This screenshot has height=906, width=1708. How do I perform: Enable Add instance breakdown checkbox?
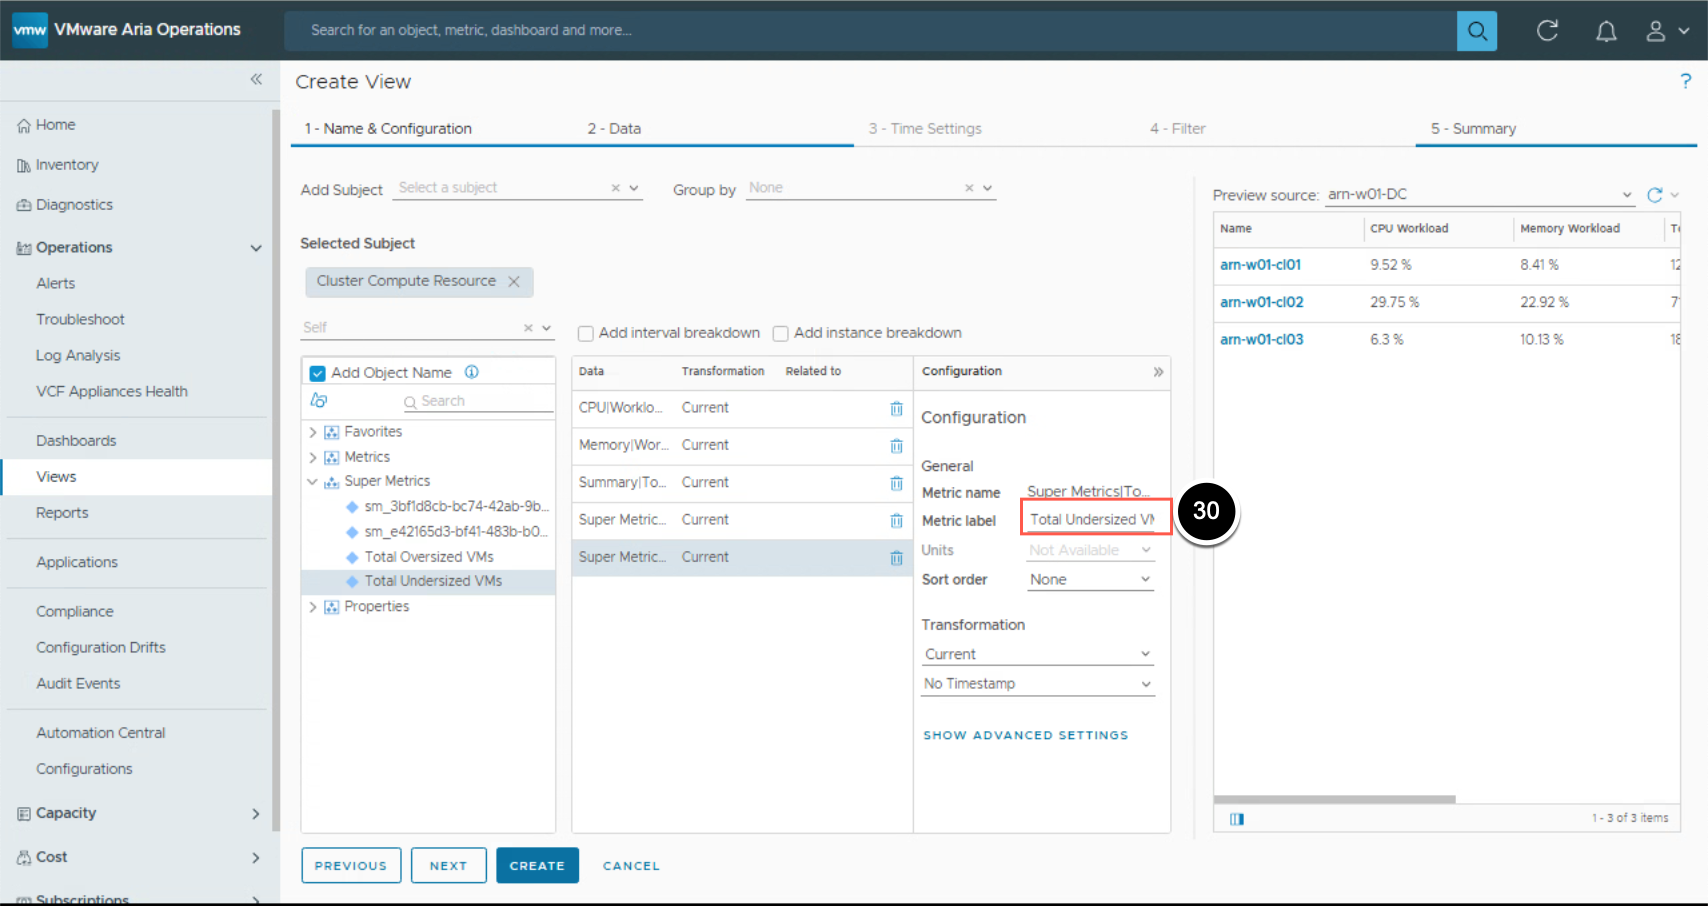(781, 334)
